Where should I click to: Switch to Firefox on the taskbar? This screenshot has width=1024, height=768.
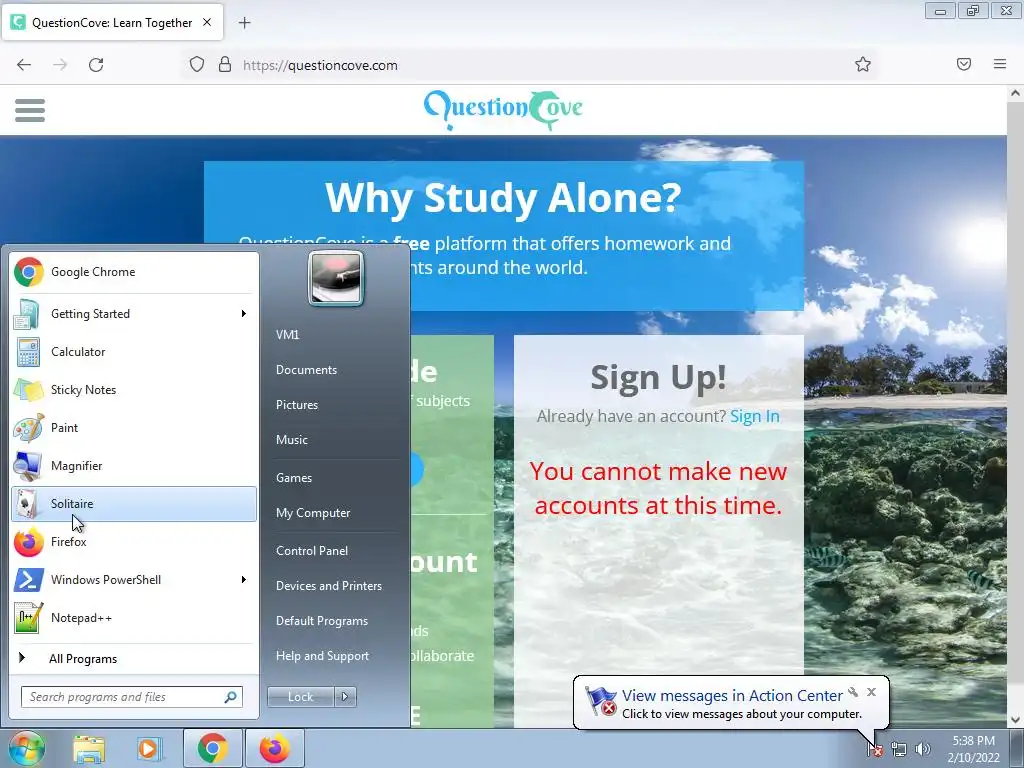tap(275, 748)
